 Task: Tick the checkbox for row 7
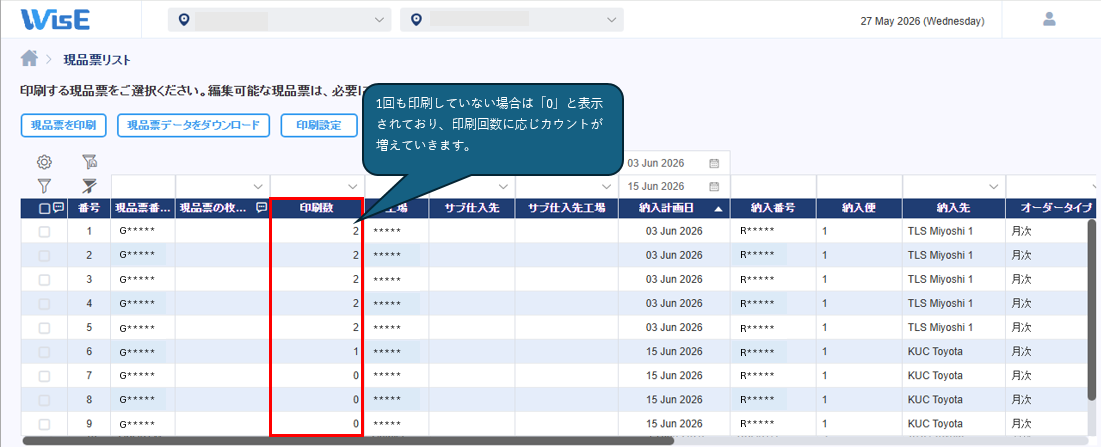pos(44,375)
